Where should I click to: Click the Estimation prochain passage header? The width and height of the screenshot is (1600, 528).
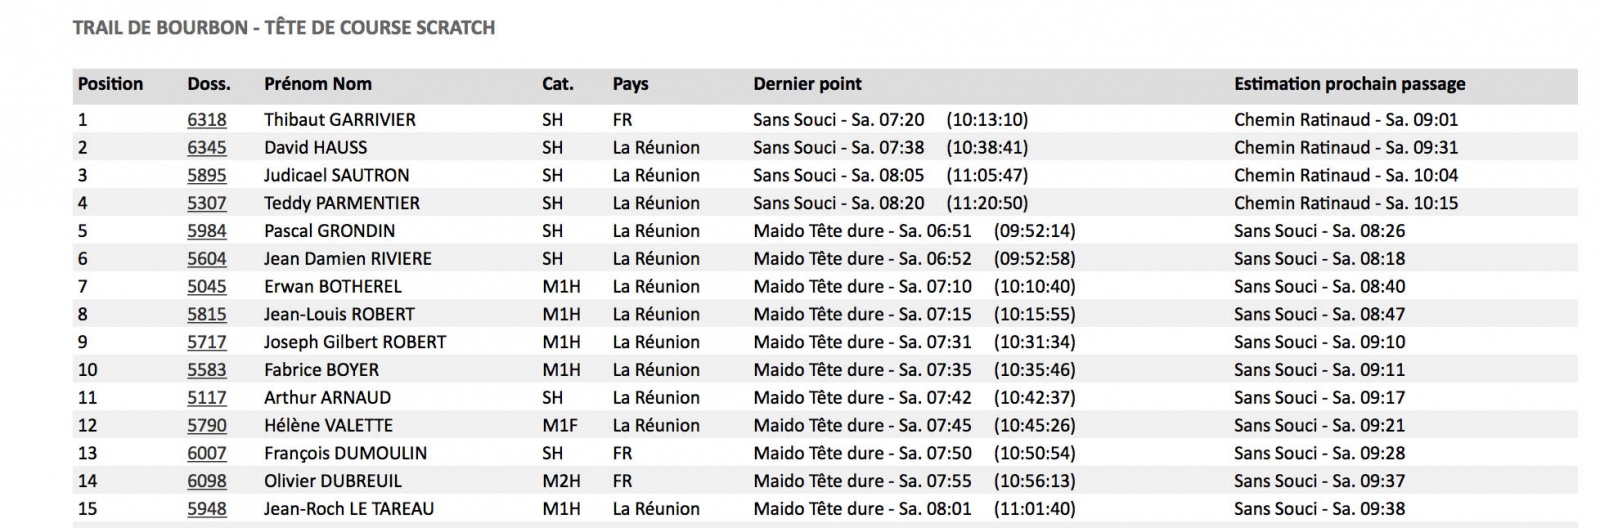click(1350, 84)
